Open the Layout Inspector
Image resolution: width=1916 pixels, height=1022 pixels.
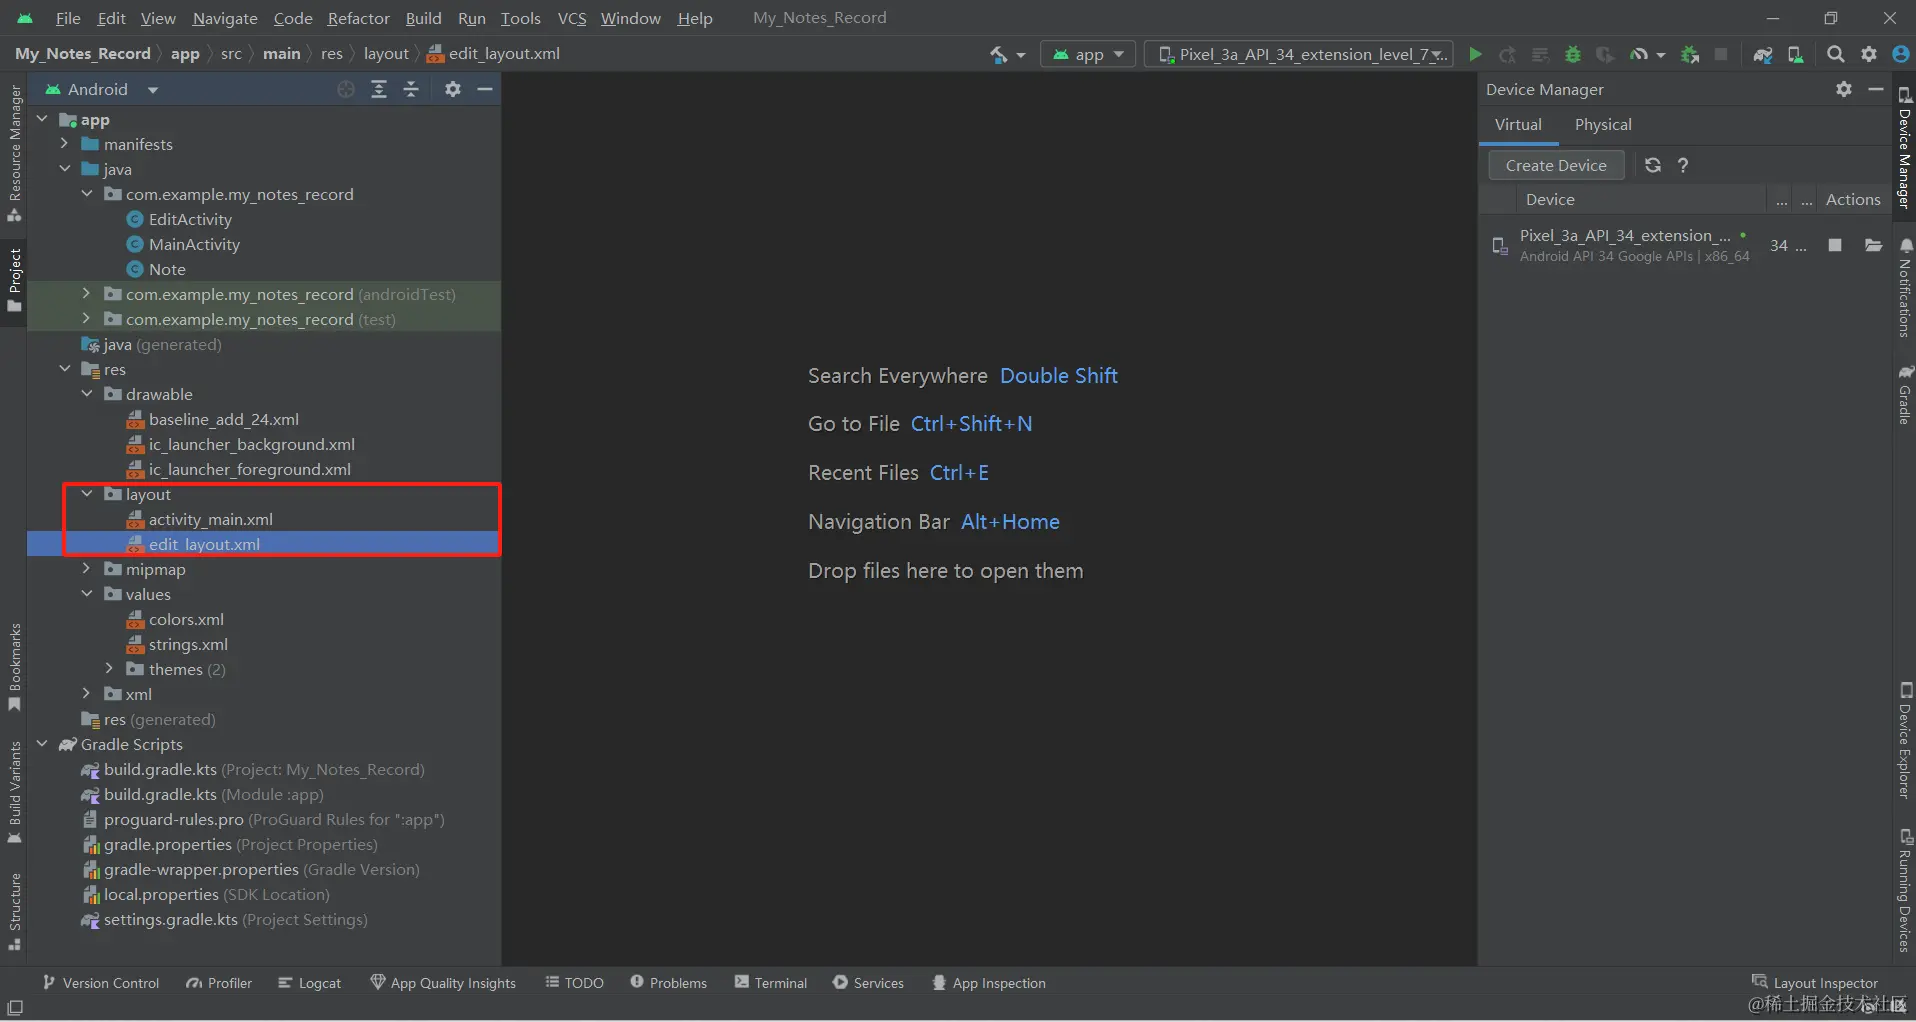[x=1815, y=983]
